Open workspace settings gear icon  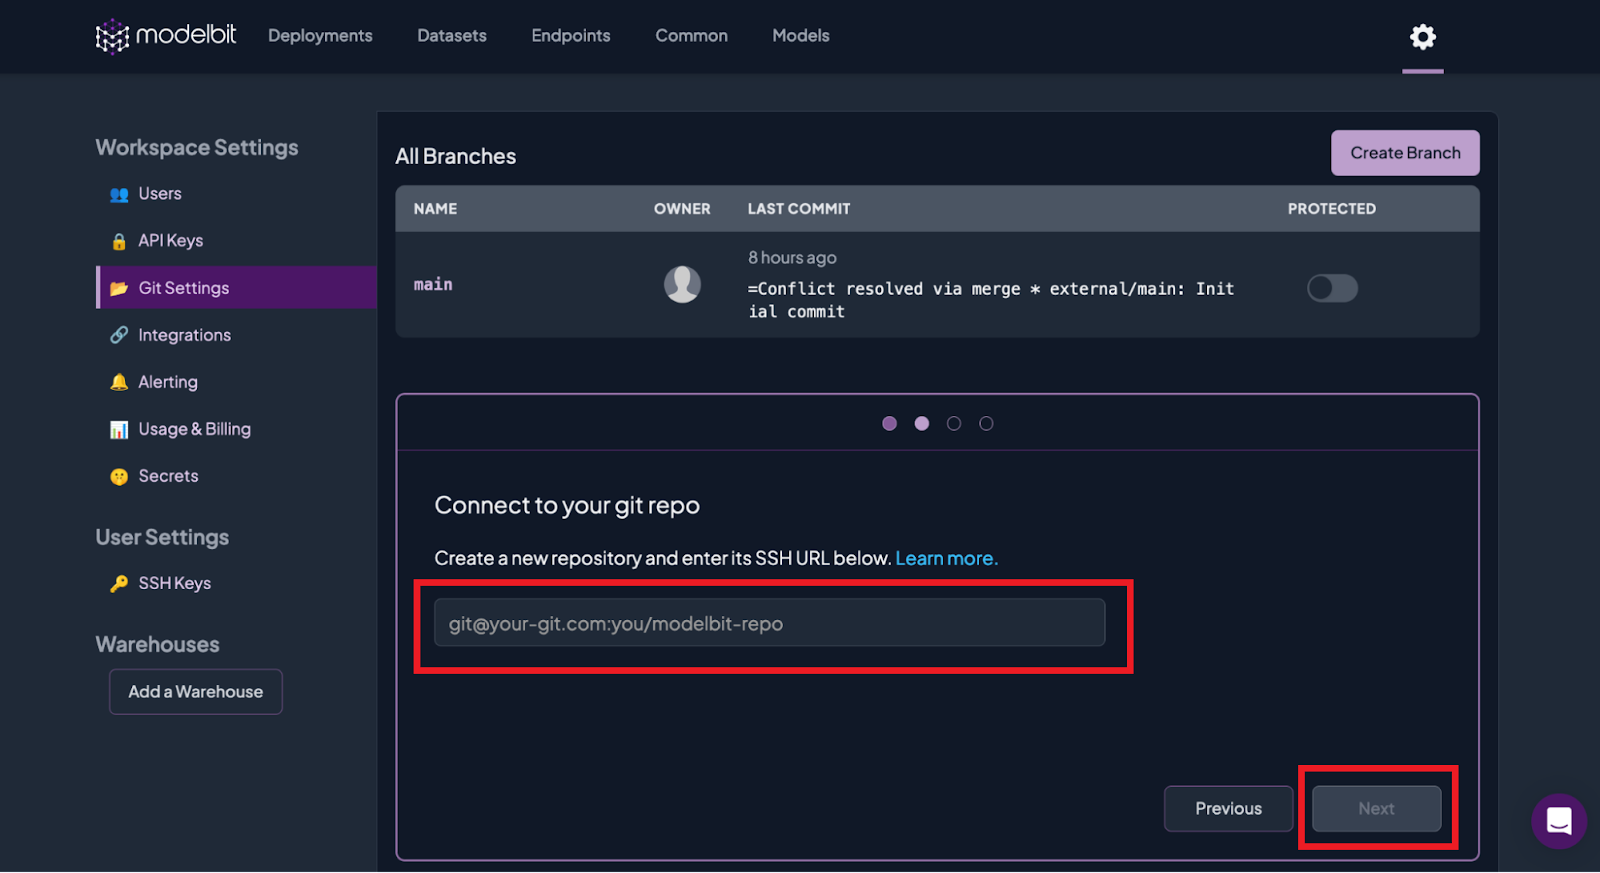(1422, 37)
